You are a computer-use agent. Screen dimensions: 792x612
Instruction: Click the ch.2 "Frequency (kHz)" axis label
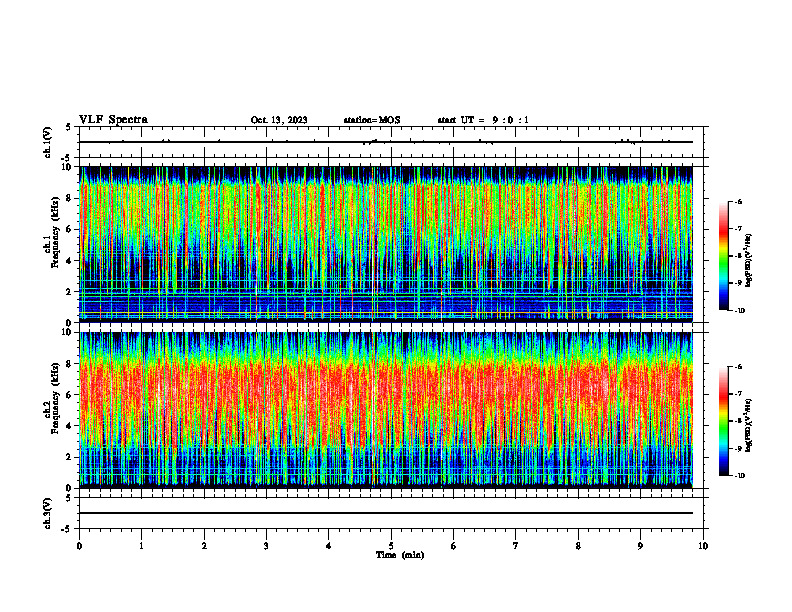(x=55, y=398)
